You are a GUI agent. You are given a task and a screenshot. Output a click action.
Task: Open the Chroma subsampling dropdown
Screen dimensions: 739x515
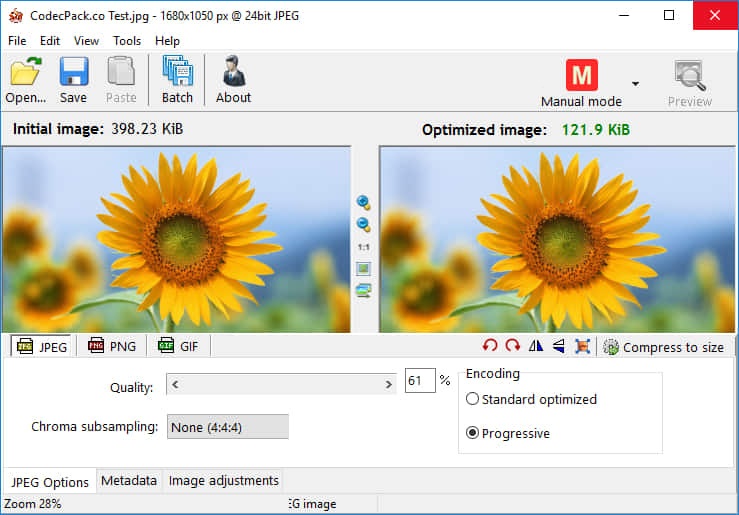click(x=227, y=427)
